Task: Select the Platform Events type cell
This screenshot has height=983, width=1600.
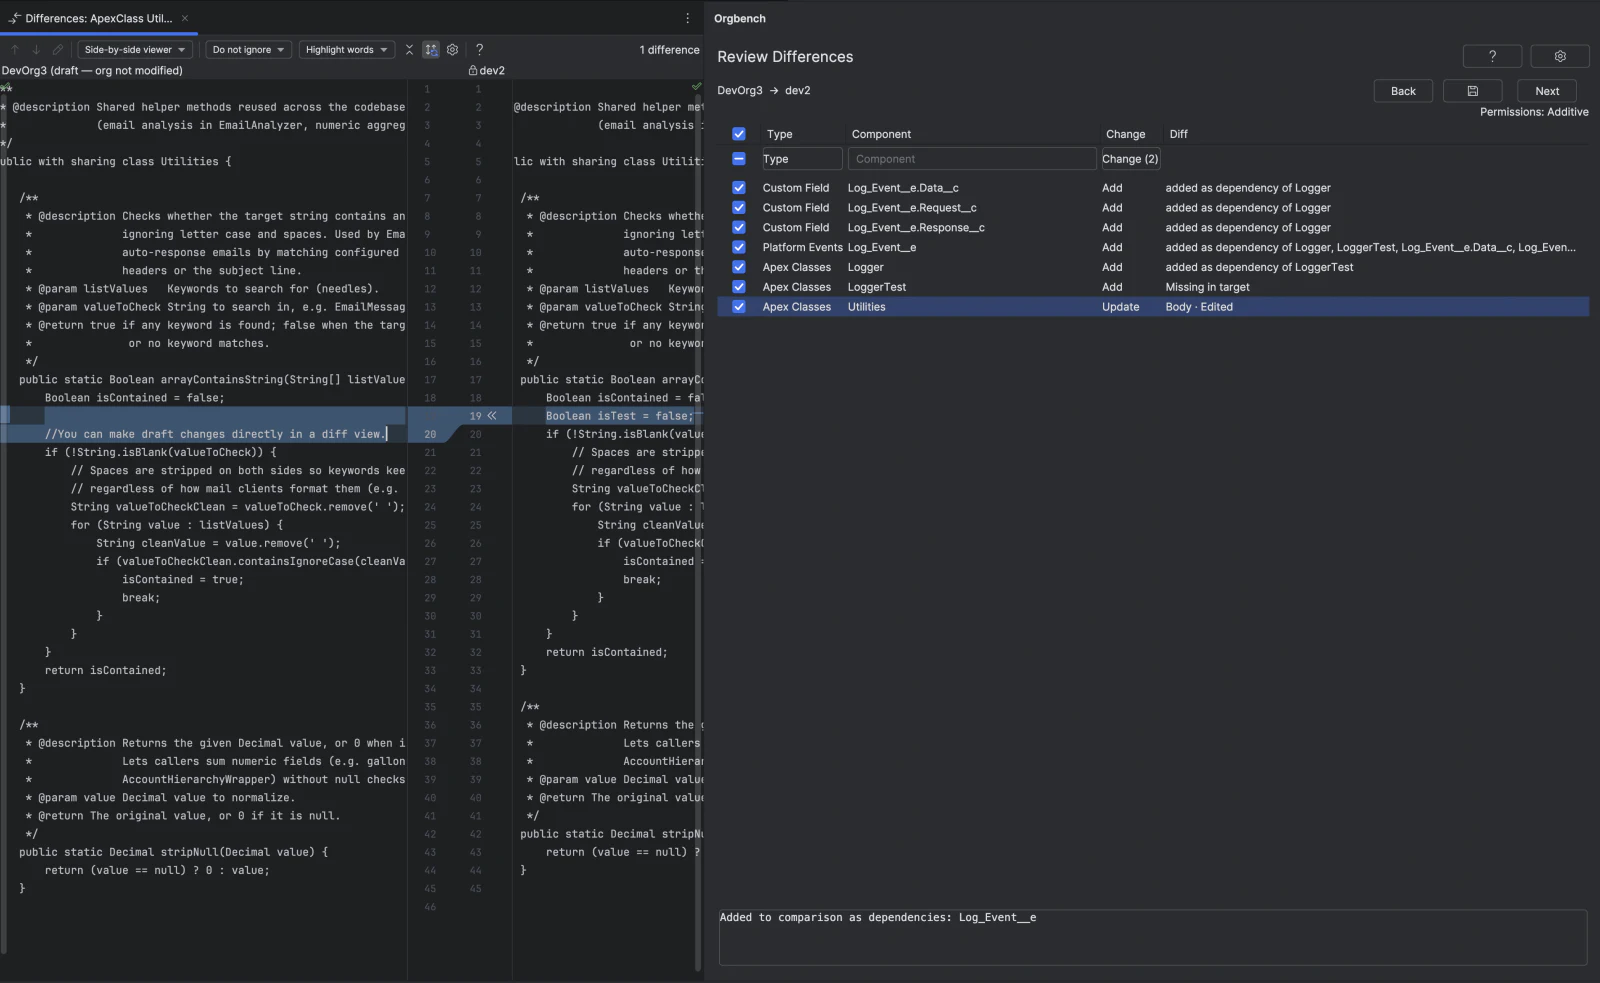Action: pos(802,247)
